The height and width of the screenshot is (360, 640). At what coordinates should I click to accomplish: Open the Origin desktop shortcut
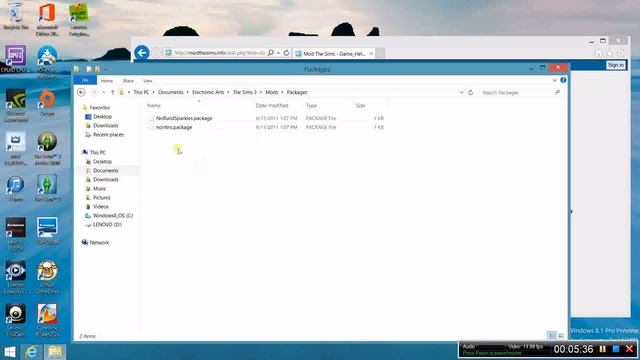pyautogui.click(x=47, y=102)
